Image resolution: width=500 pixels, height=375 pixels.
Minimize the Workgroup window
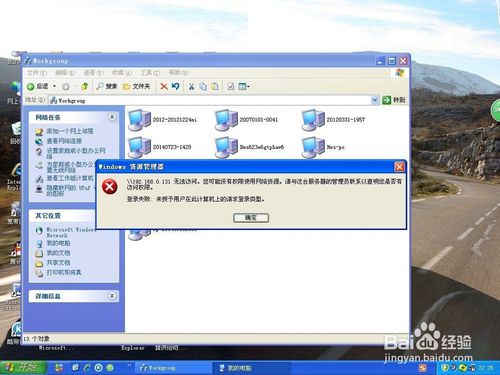(x=380, y=61)
